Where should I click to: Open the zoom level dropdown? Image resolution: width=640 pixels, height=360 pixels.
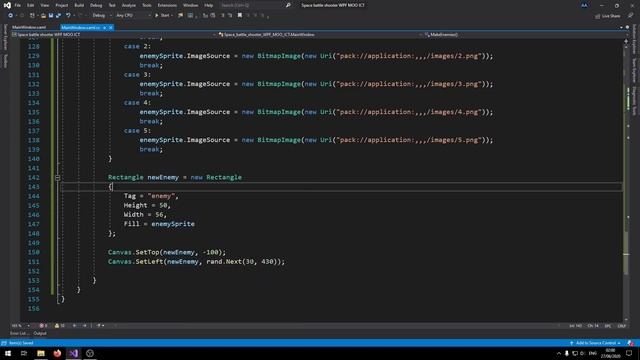pos(20,326)
